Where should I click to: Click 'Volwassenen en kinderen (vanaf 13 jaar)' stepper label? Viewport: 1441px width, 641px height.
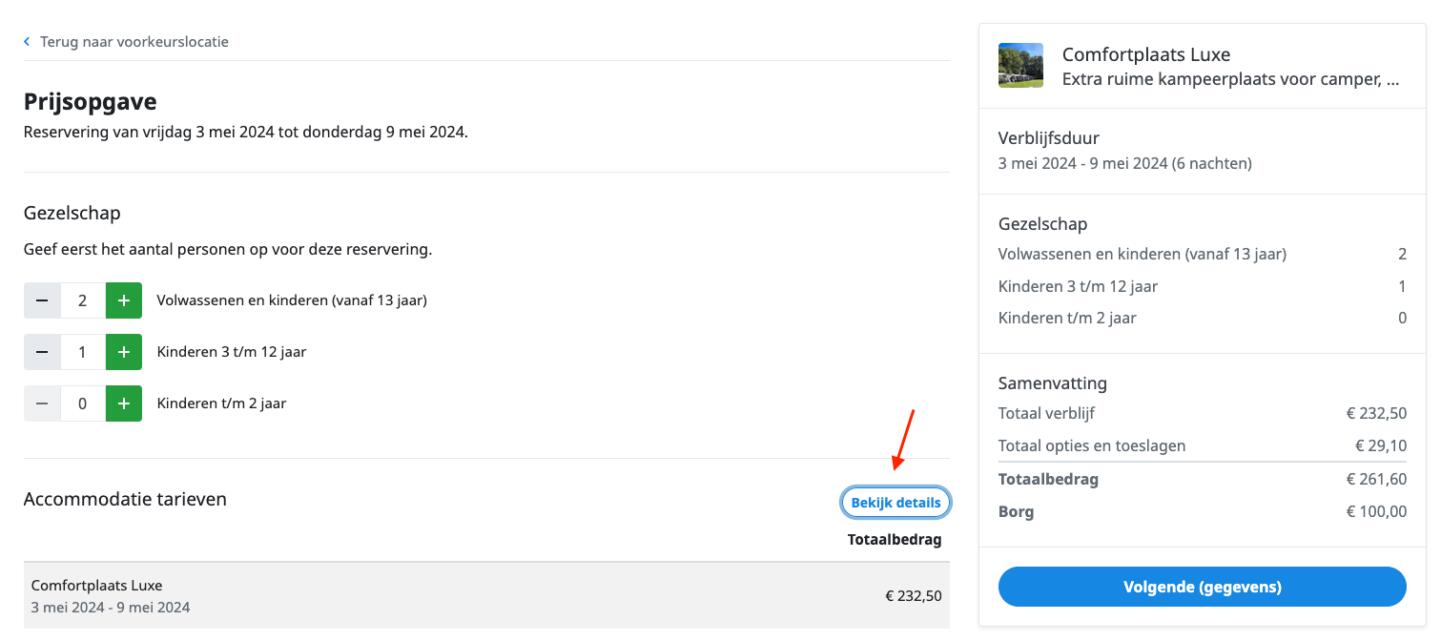[292, 302]
